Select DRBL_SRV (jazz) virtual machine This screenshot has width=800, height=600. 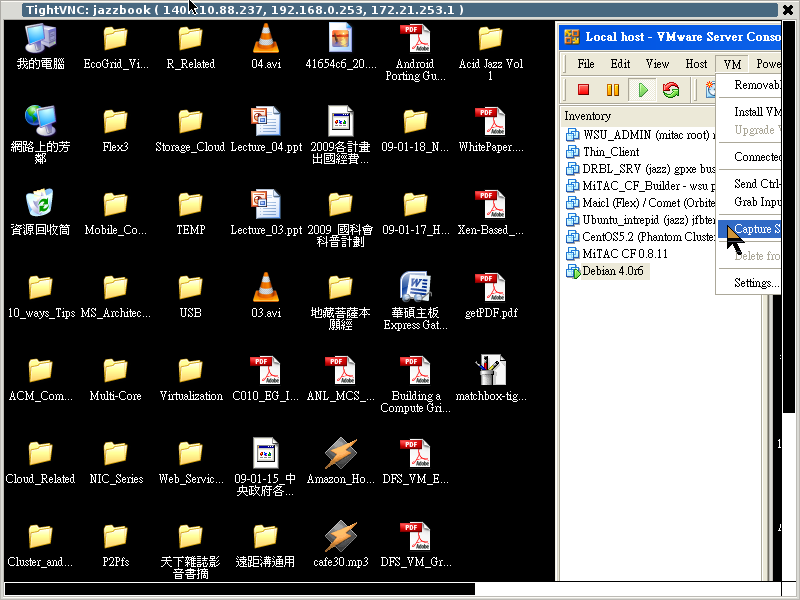click(640, 168)
